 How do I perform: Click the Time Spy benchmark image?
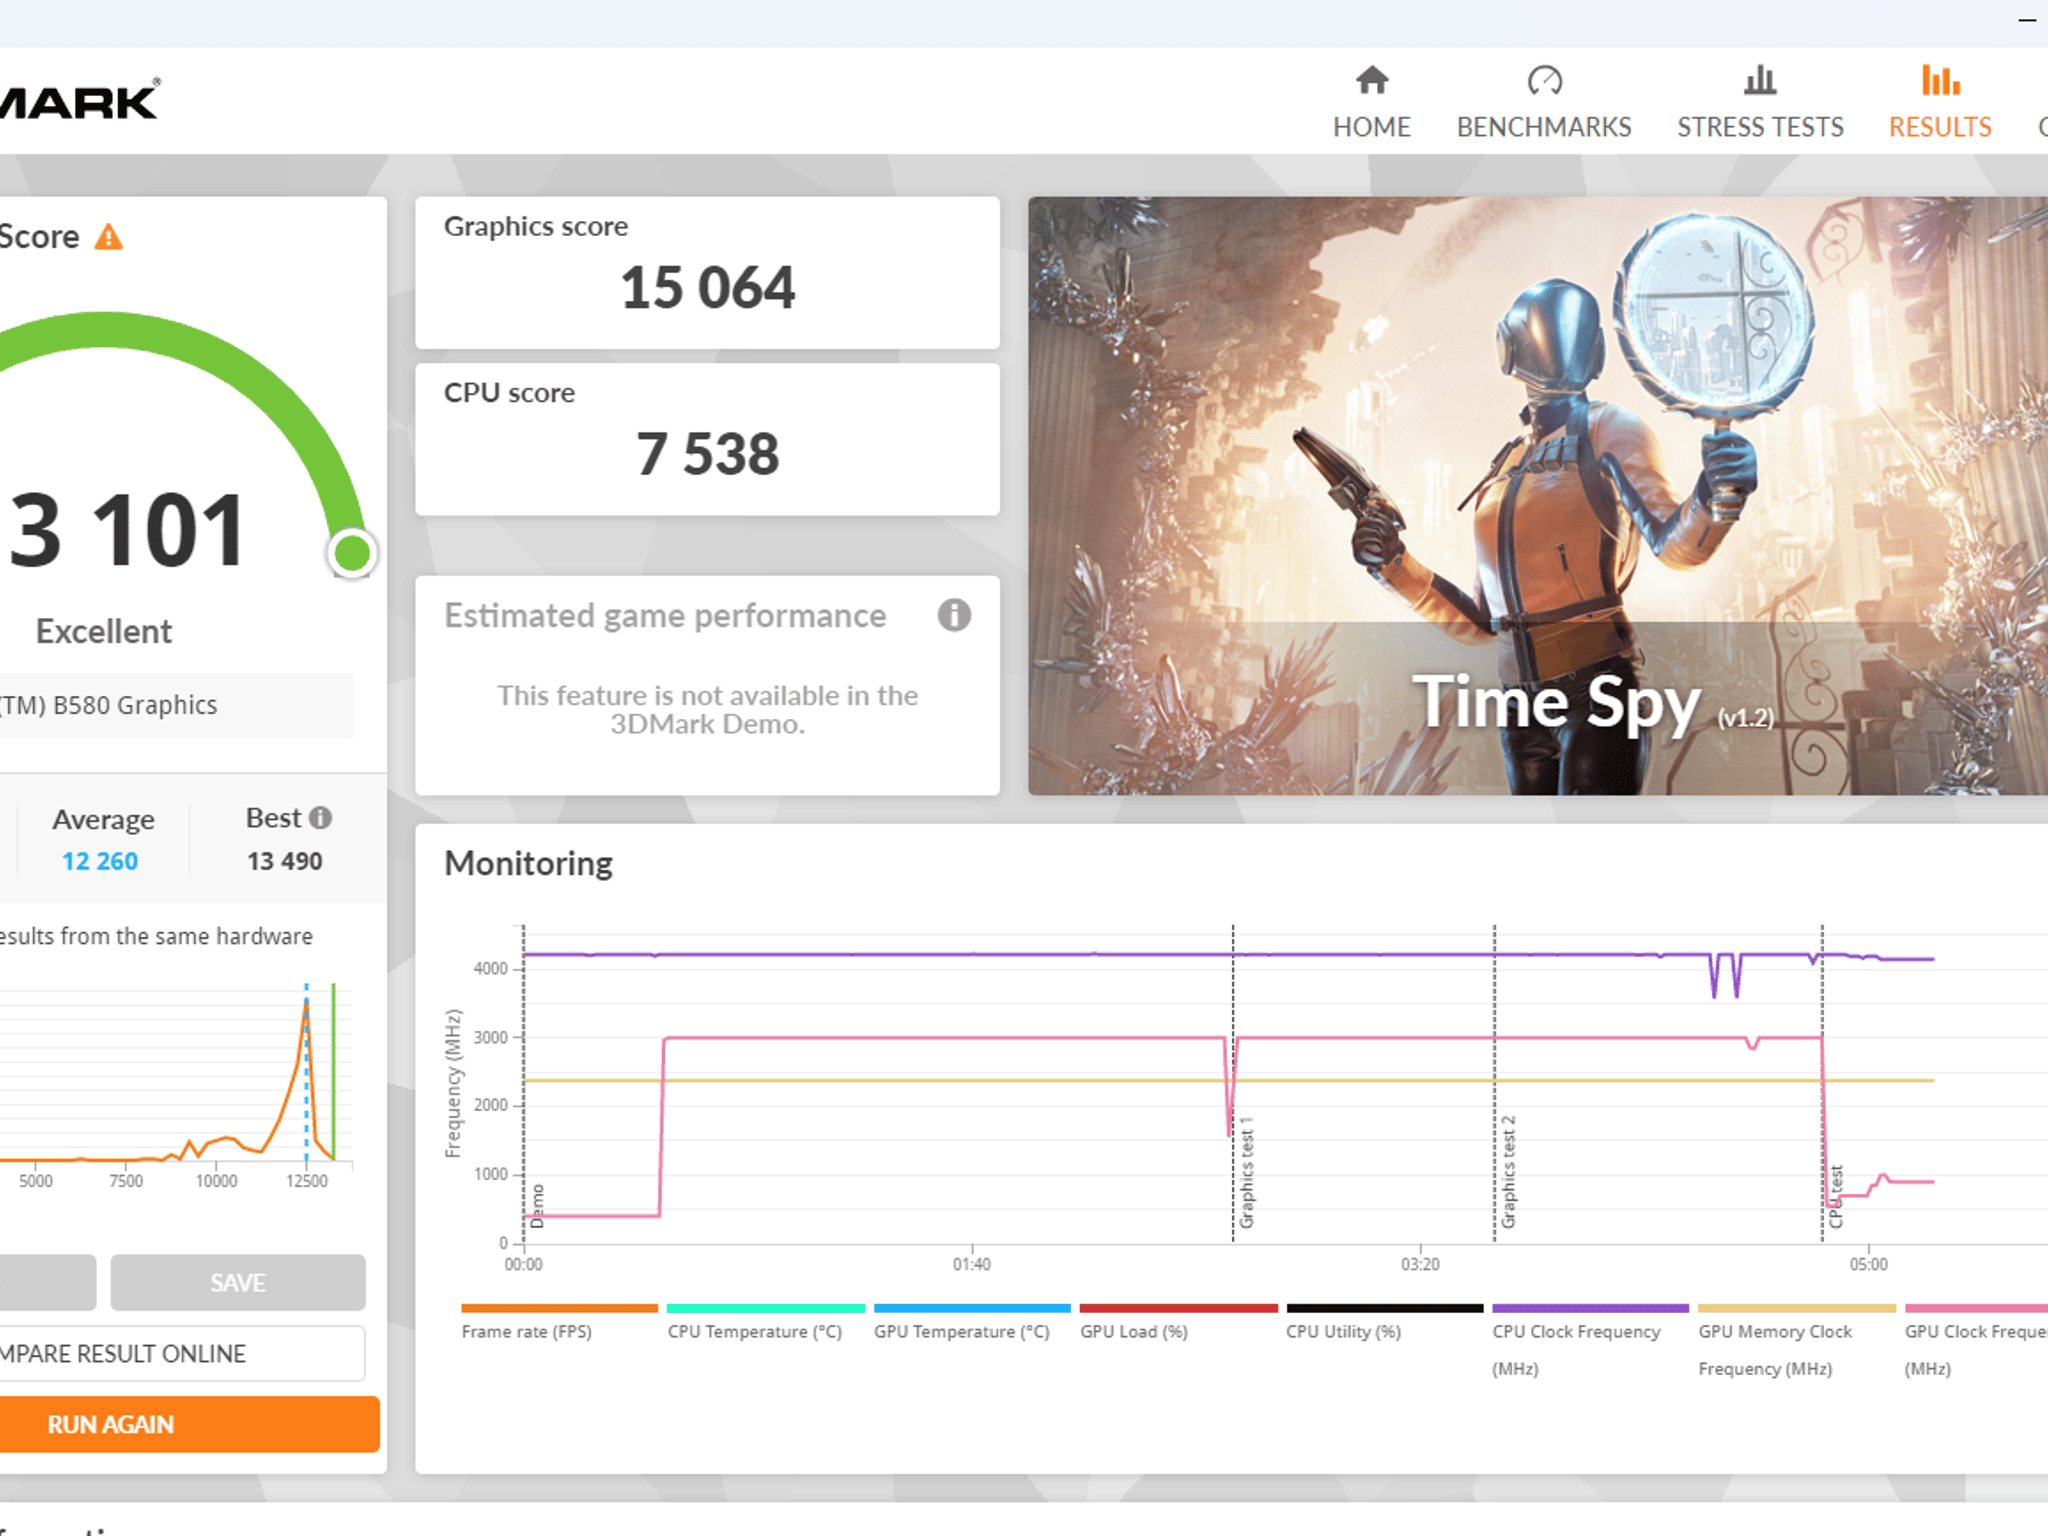click(x=1538, y=496)
